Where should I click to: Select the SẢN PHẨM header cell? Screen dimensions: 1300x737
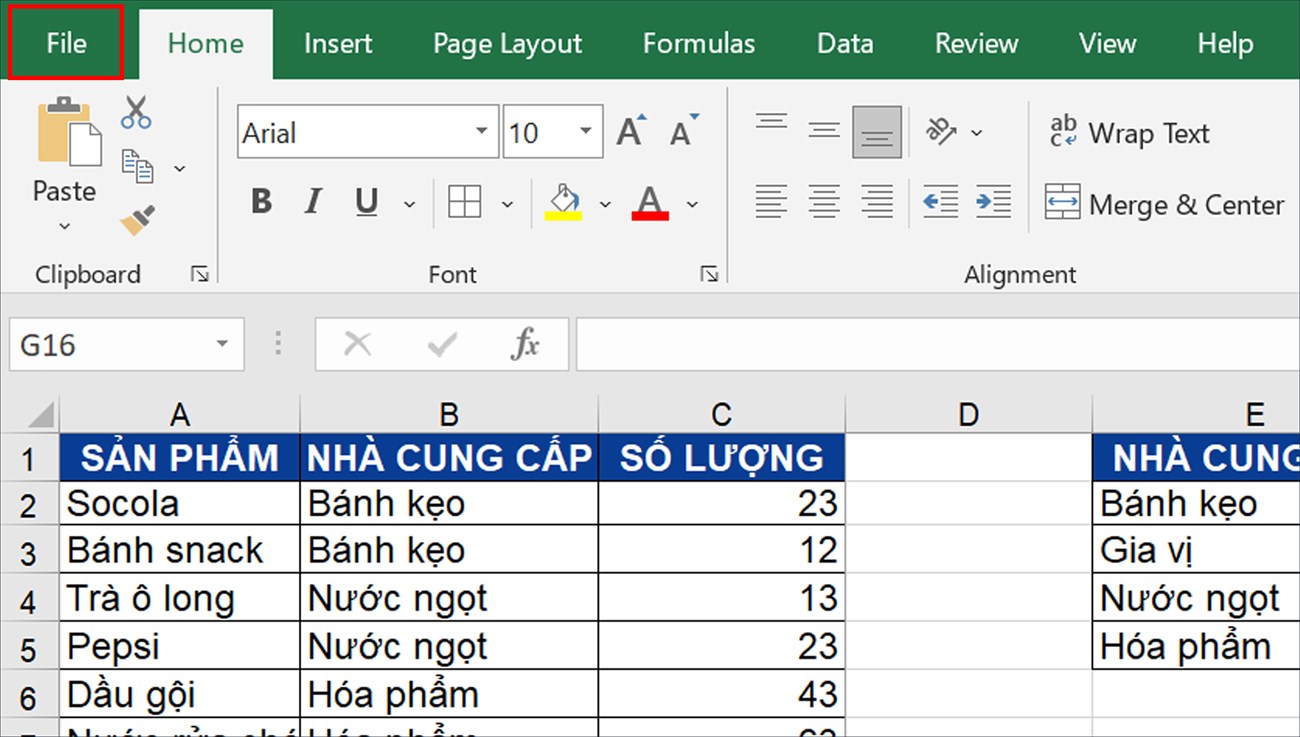180,457
